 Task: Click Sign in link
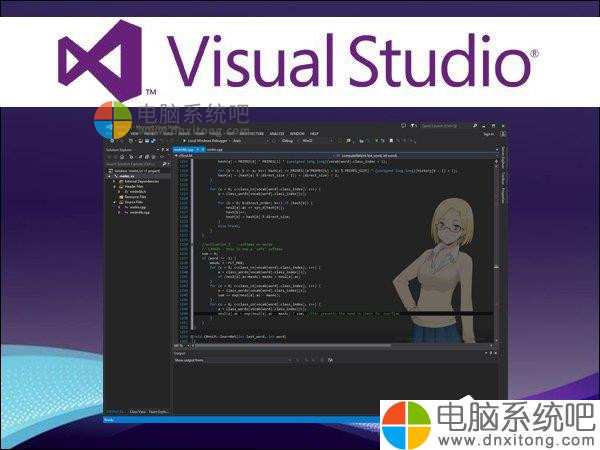pyautogui.click(x=489, y=134)
